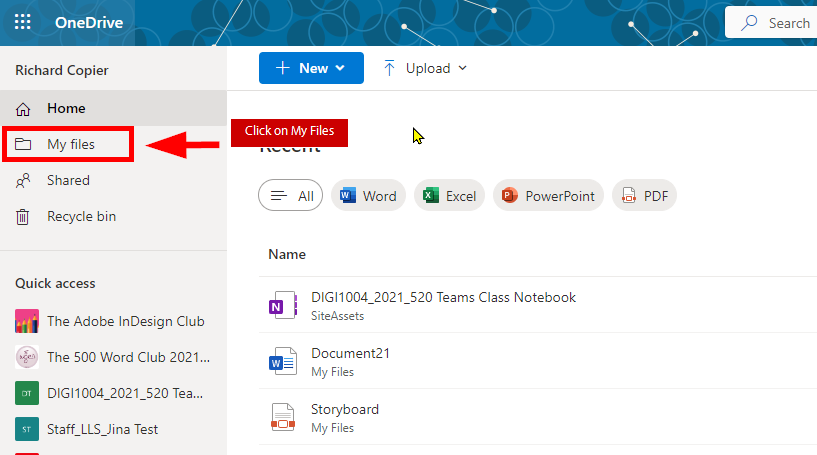Open the Upload dropdown menu
The image size is (817, 455).
coord(425,68)
